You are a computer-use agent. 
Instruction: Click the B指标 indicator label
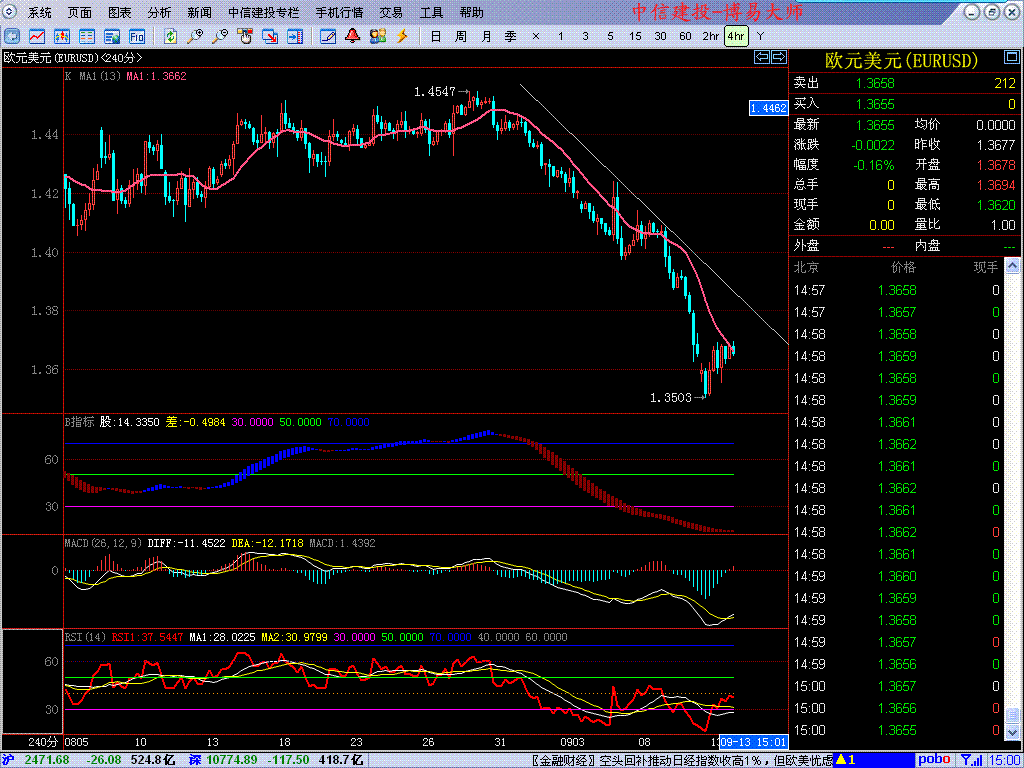point(79,422)
